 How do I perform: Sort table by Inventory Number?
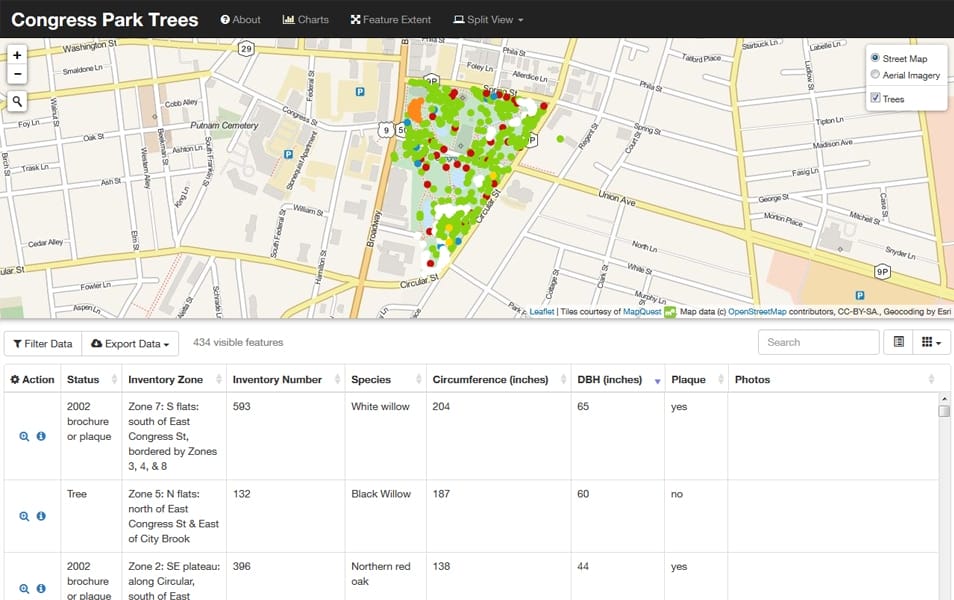[x=285, y=379]
